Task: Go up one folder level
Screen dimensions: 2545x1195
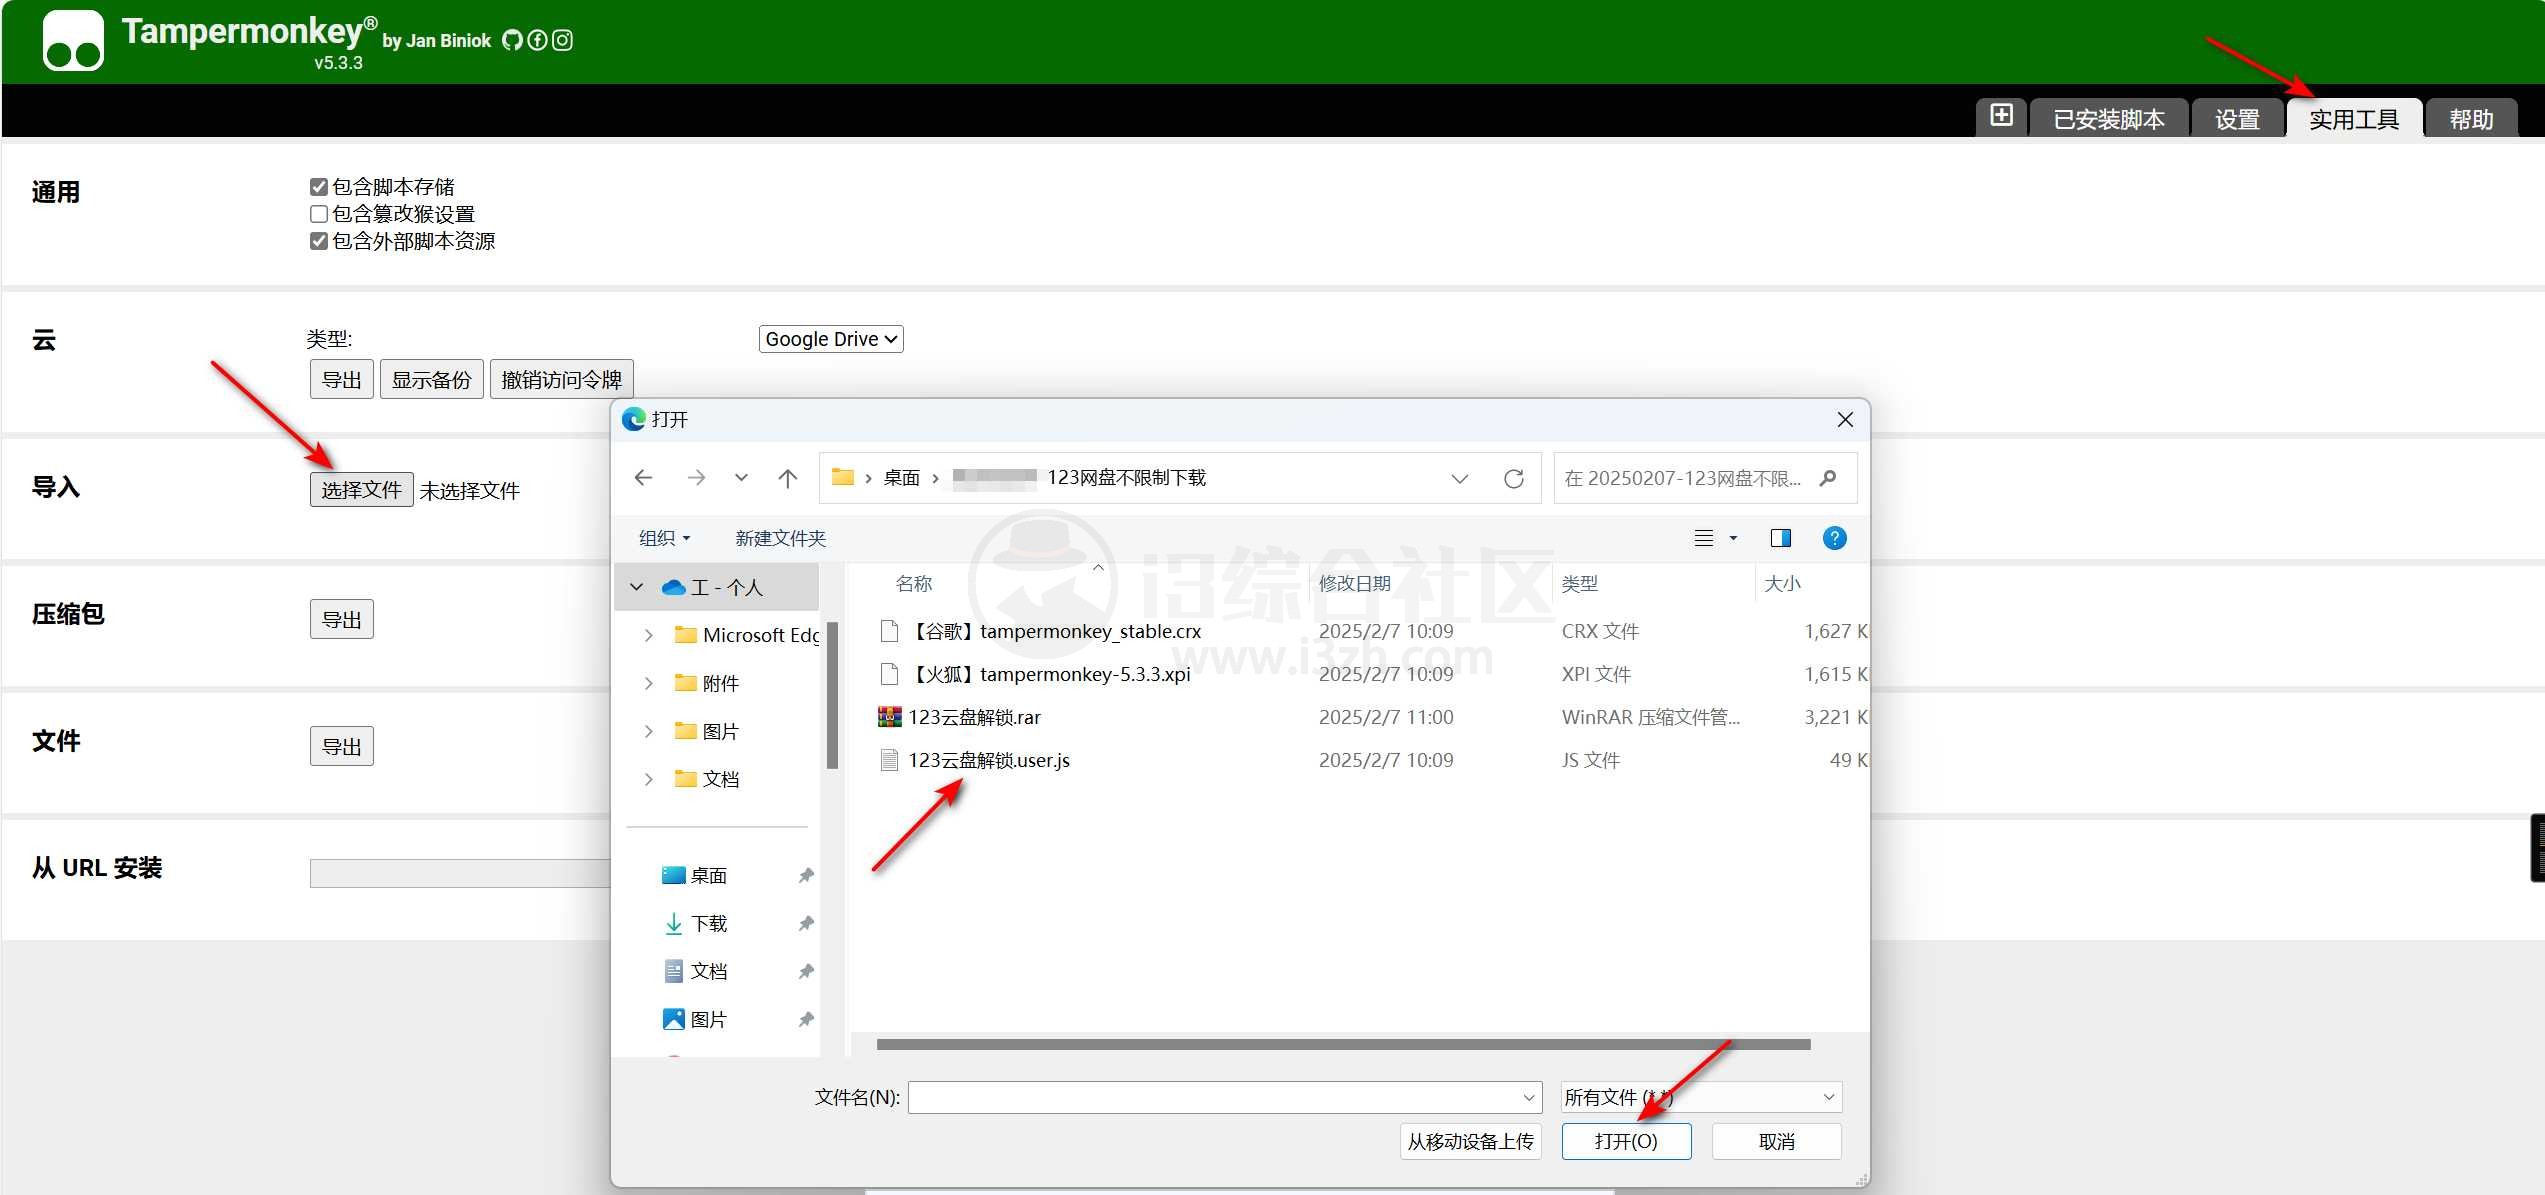Action: point(788,478)
